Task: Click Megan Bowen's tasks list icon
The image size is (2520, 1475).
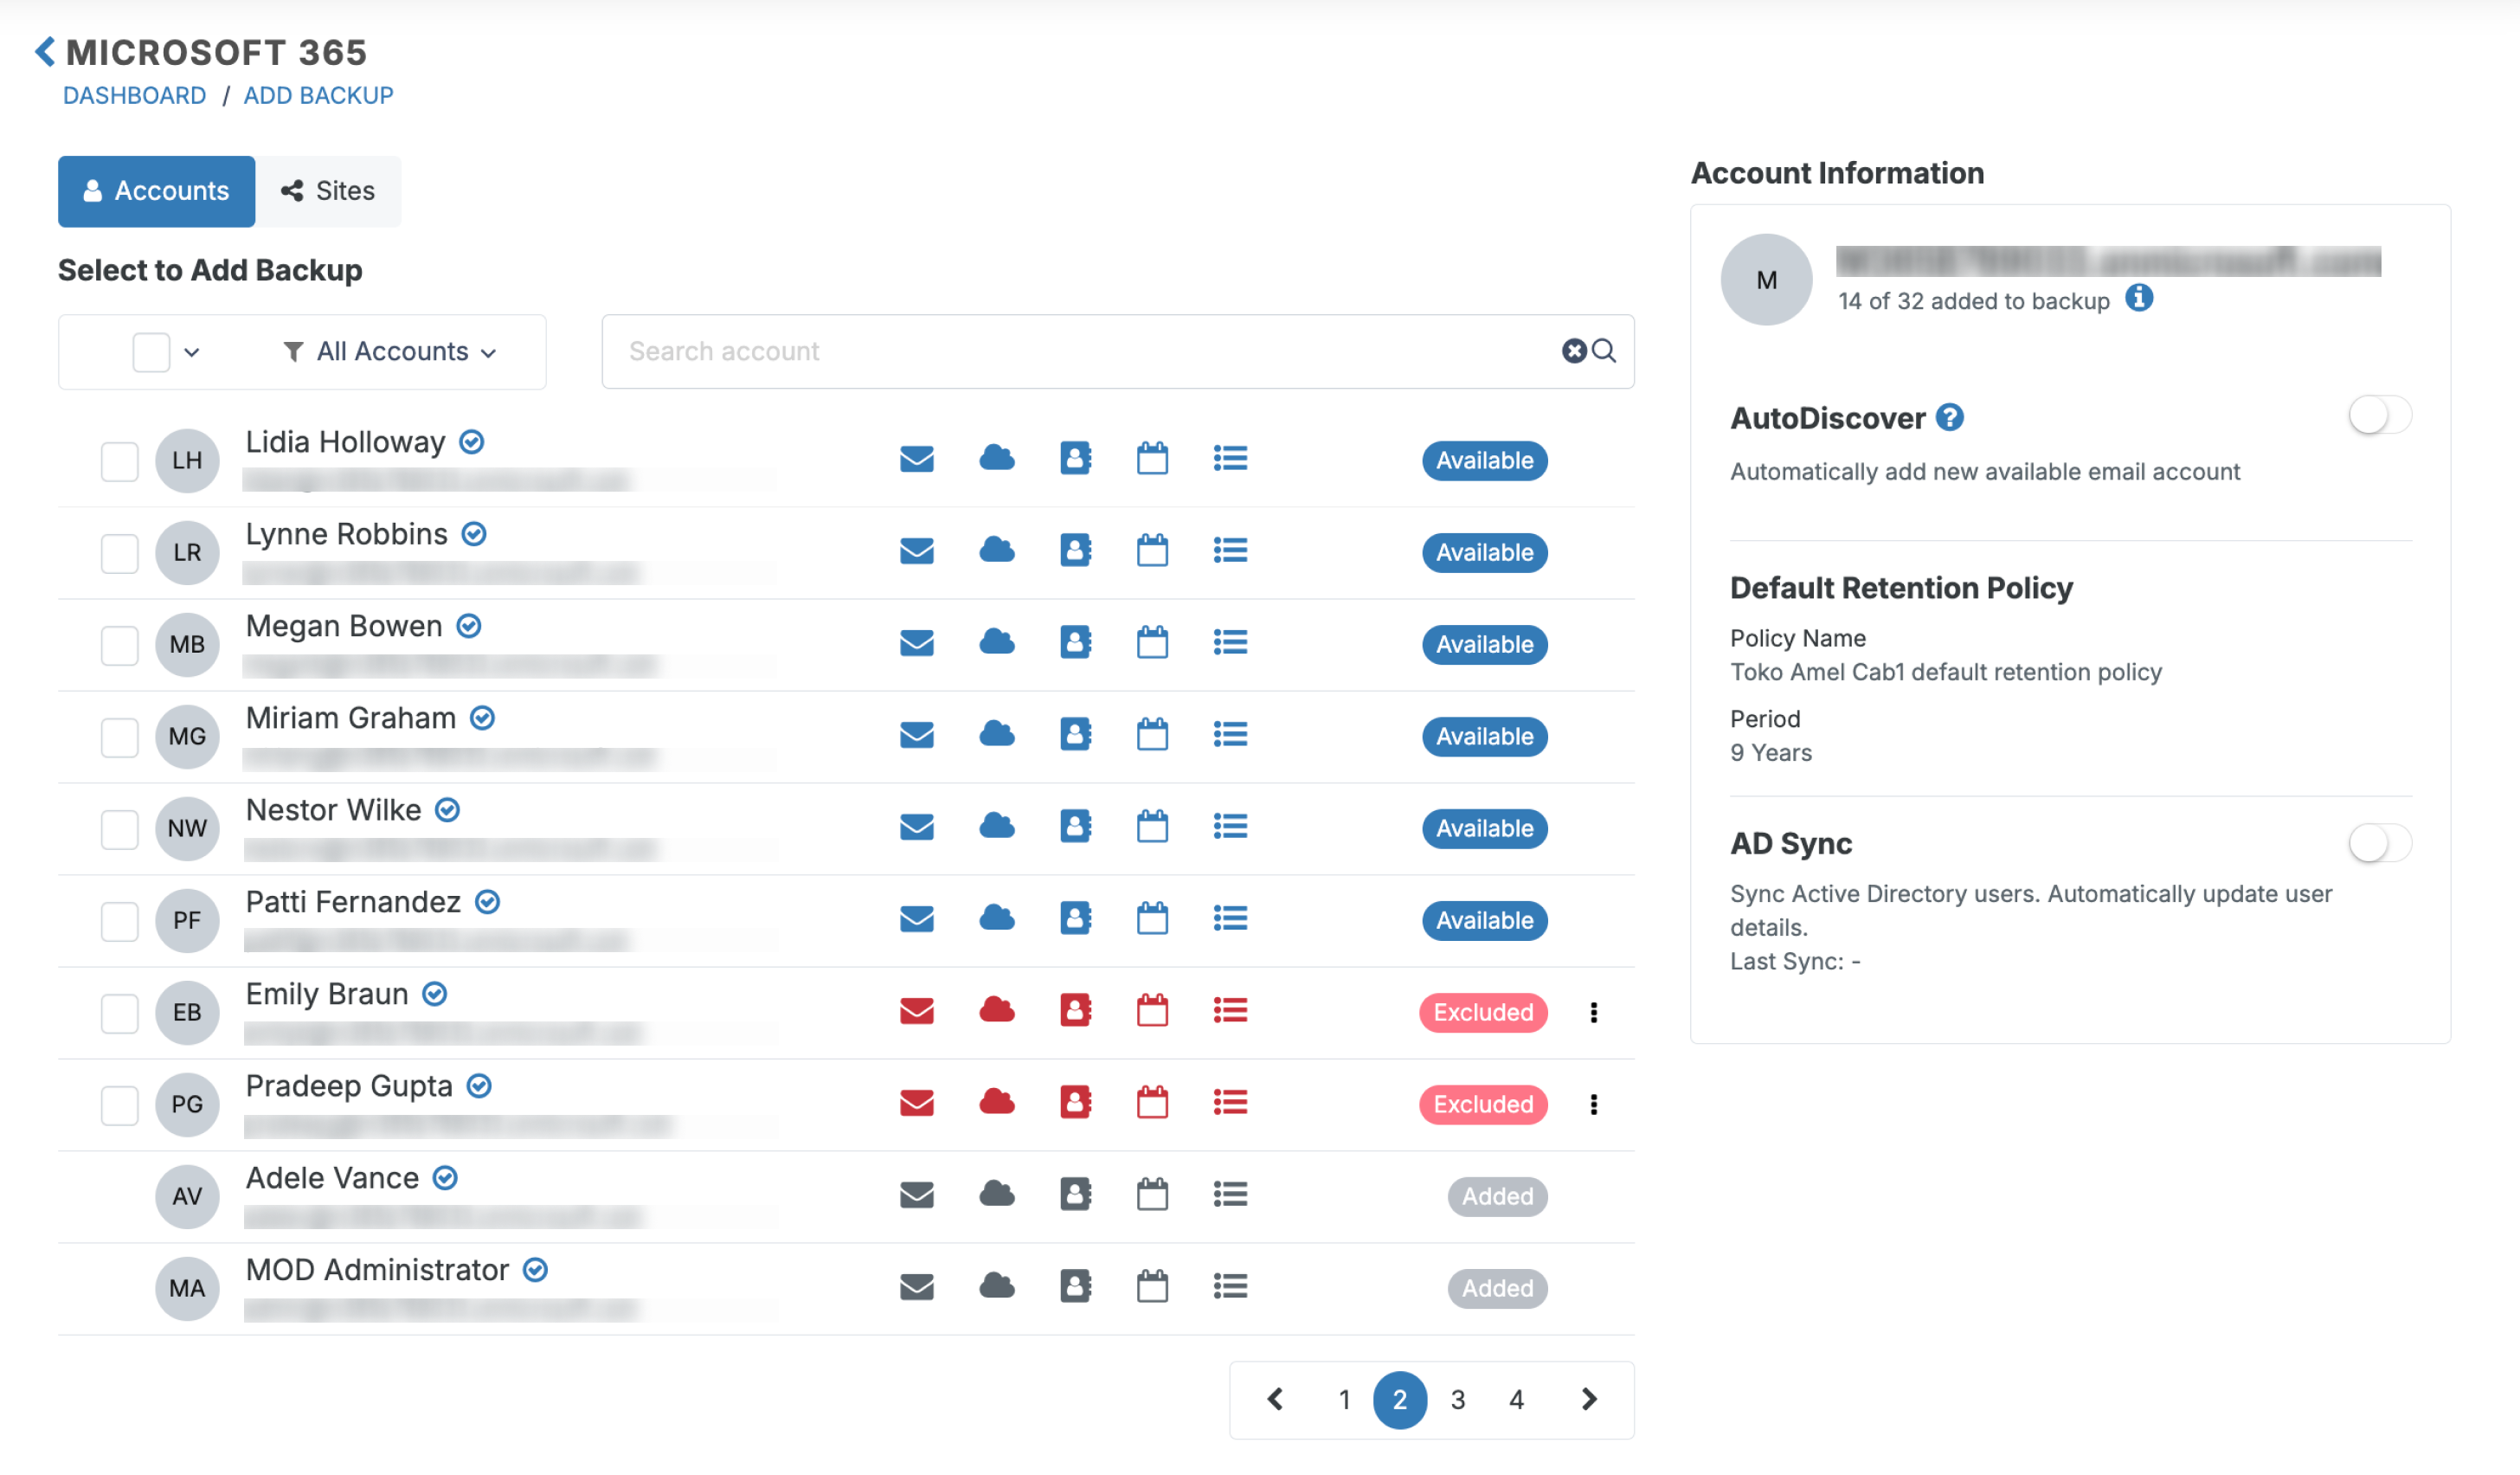Action: [x=1230, y=643]
